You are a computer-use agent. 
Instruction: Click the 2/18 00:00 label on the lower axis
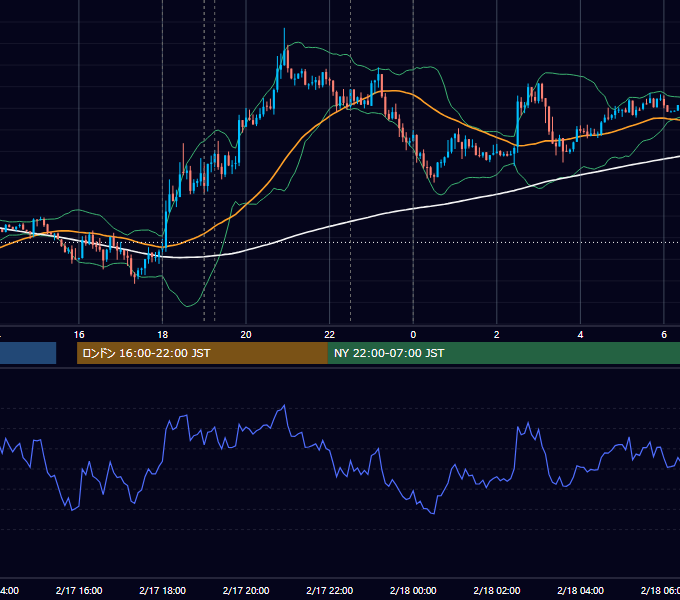click(413, 590)
